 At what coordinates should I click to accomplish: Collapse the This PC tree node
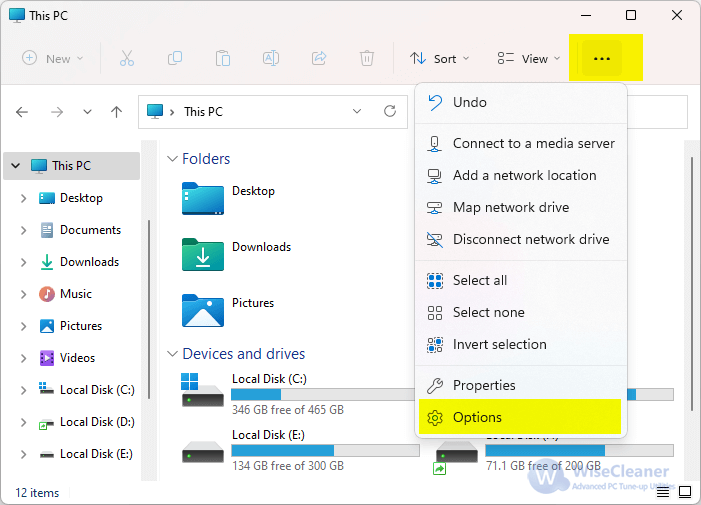pos(16,166)
